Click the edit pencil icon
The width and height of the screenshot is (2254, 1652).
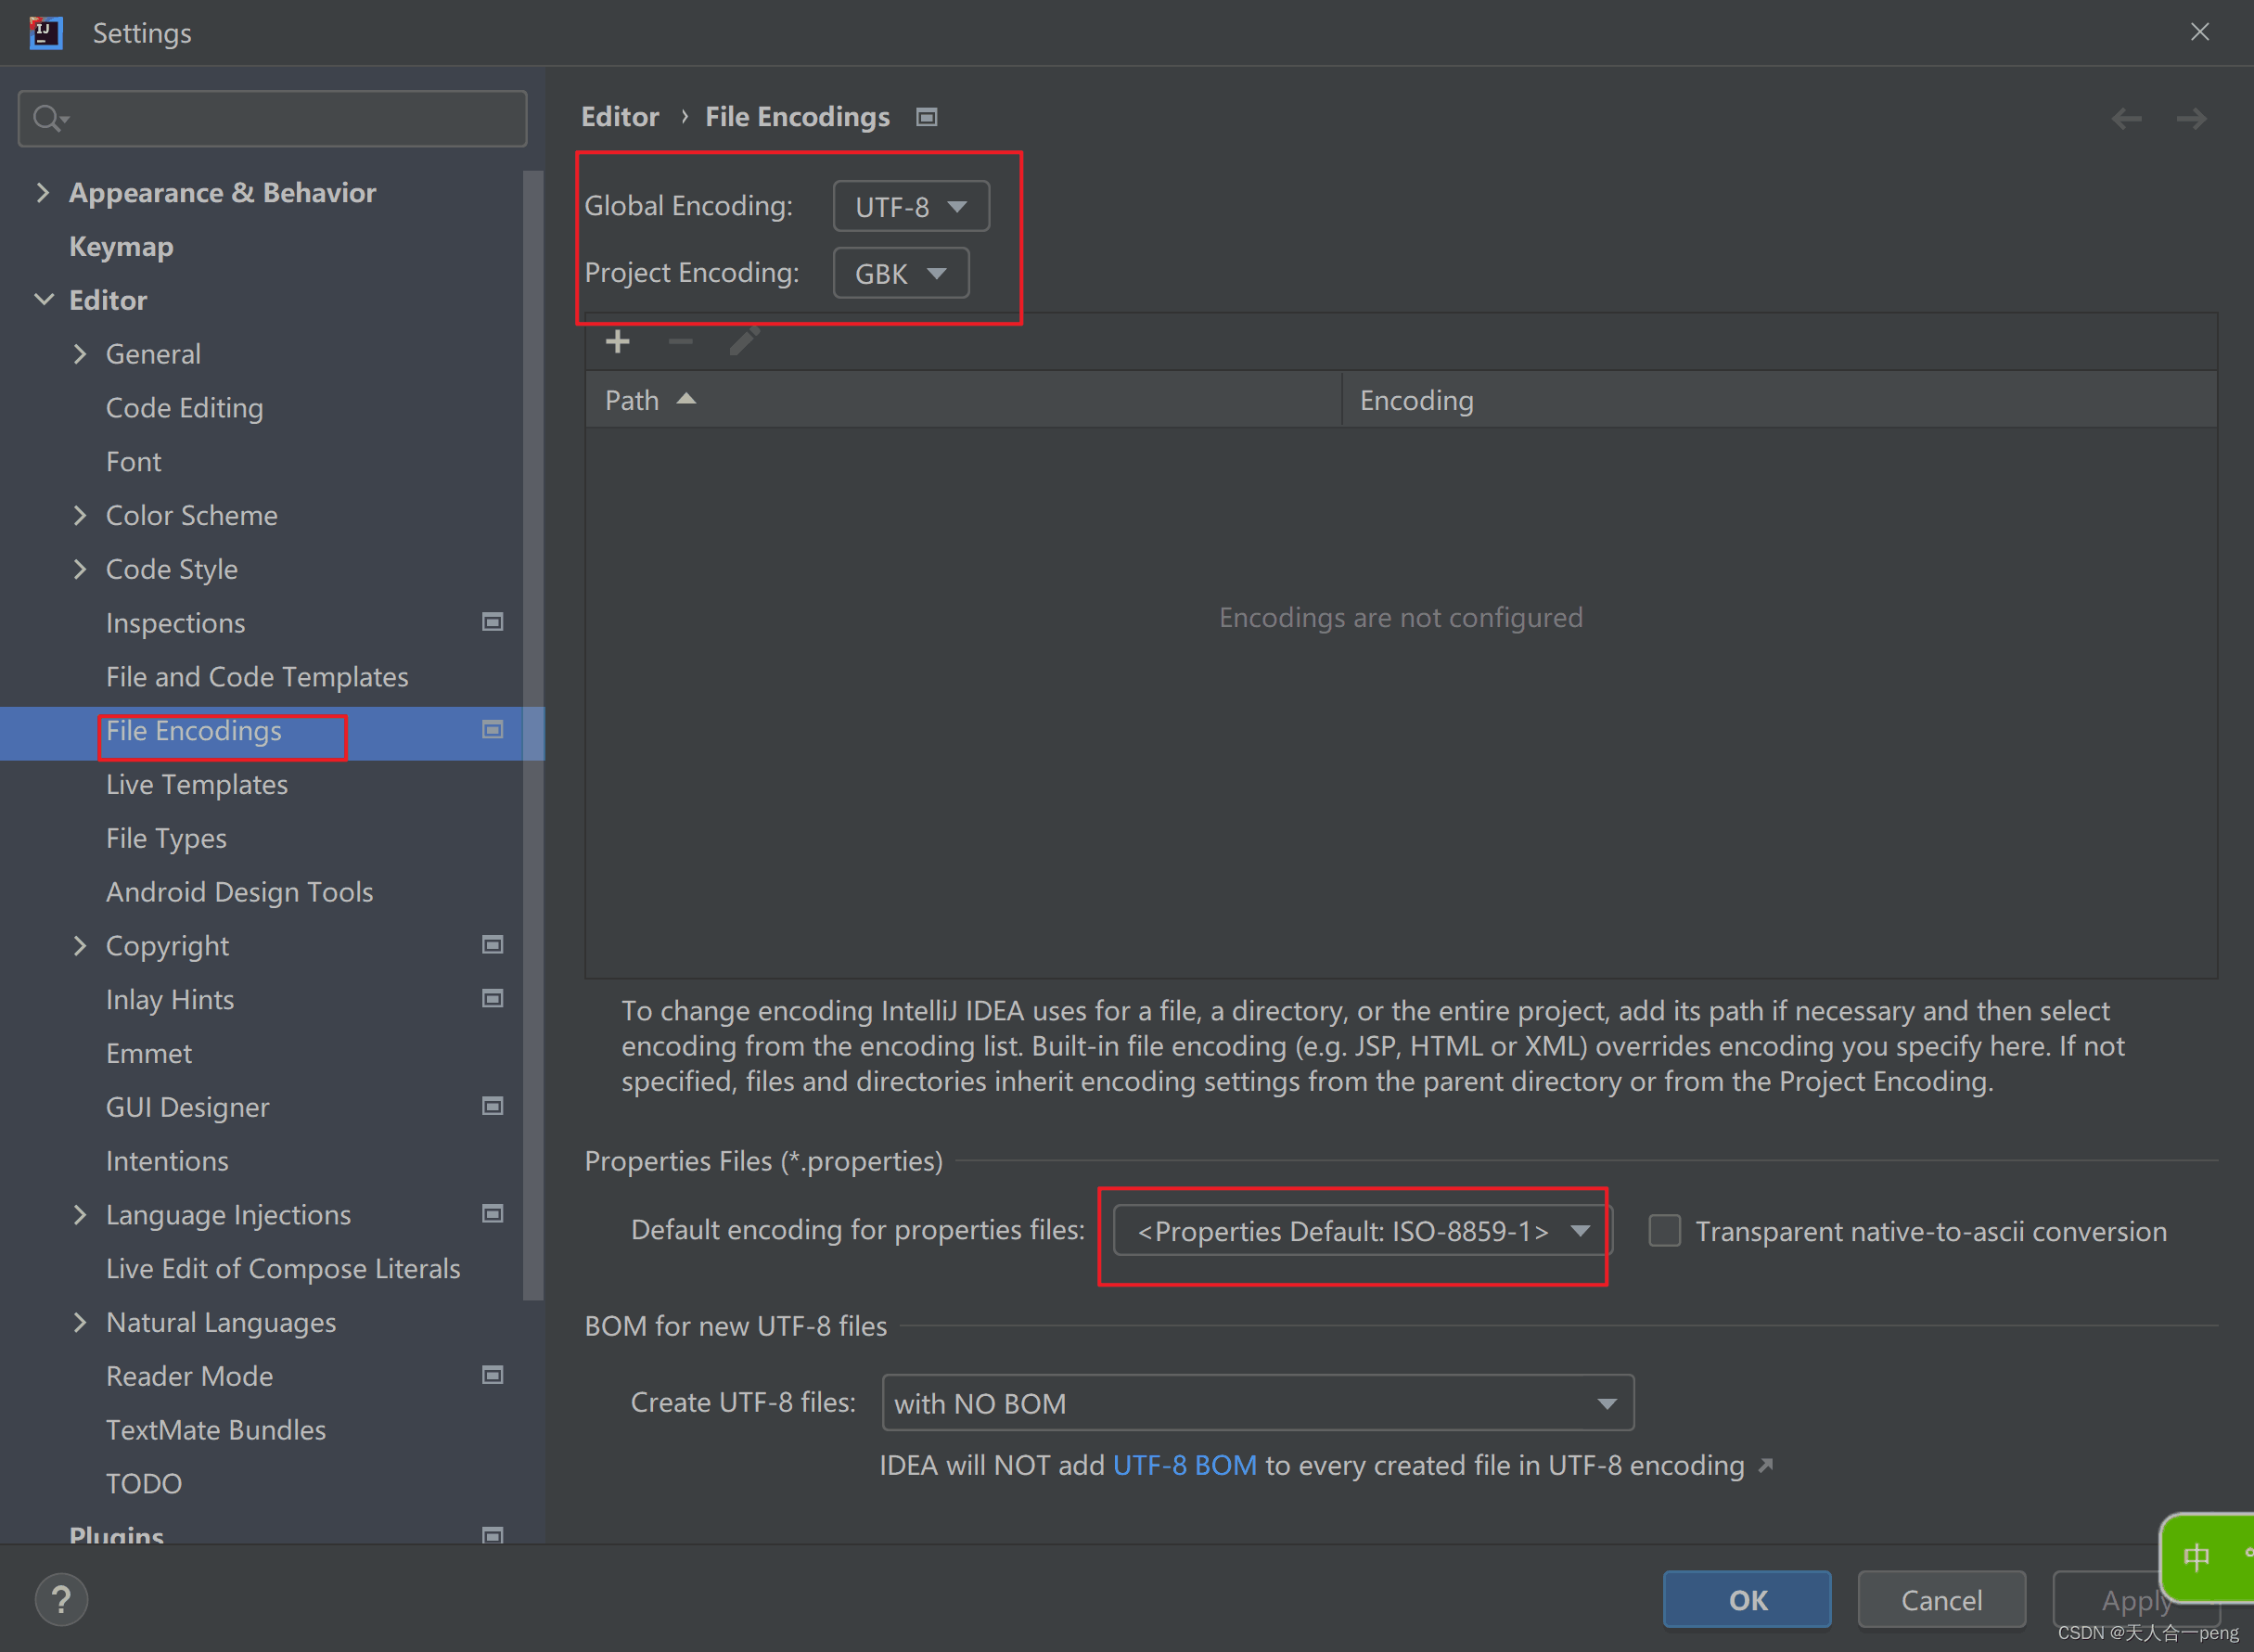[x=744, y=341]
